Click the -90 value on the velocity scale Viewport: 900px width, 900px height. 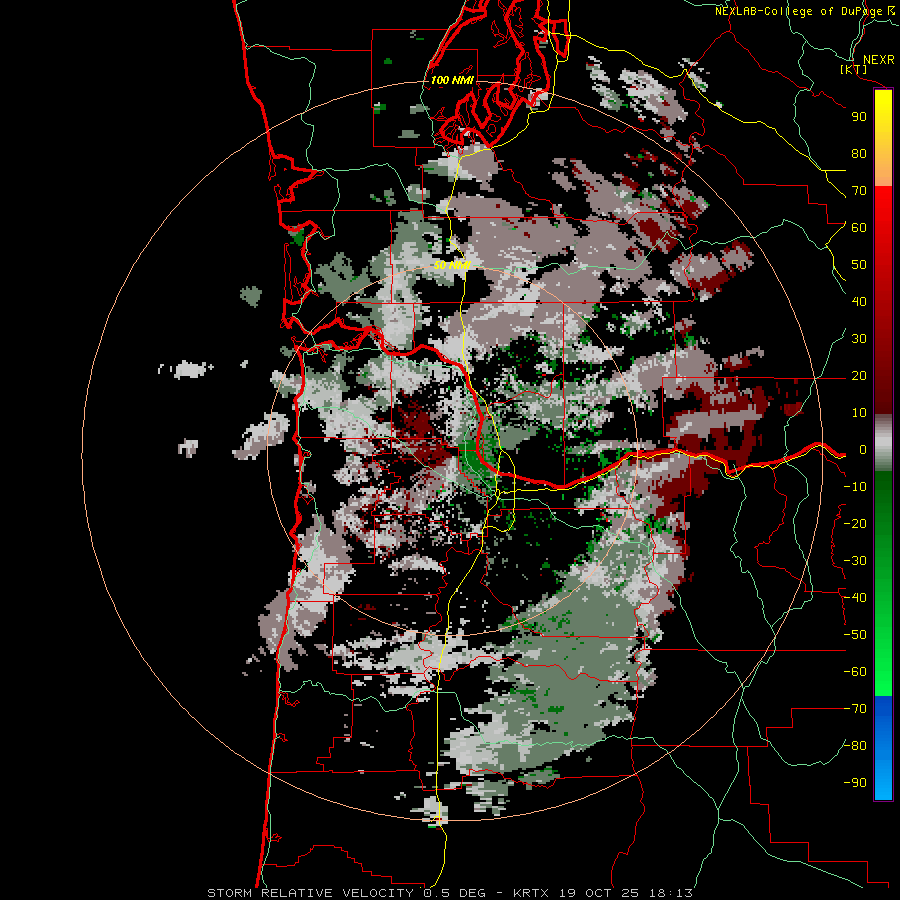tap(855, 783)
